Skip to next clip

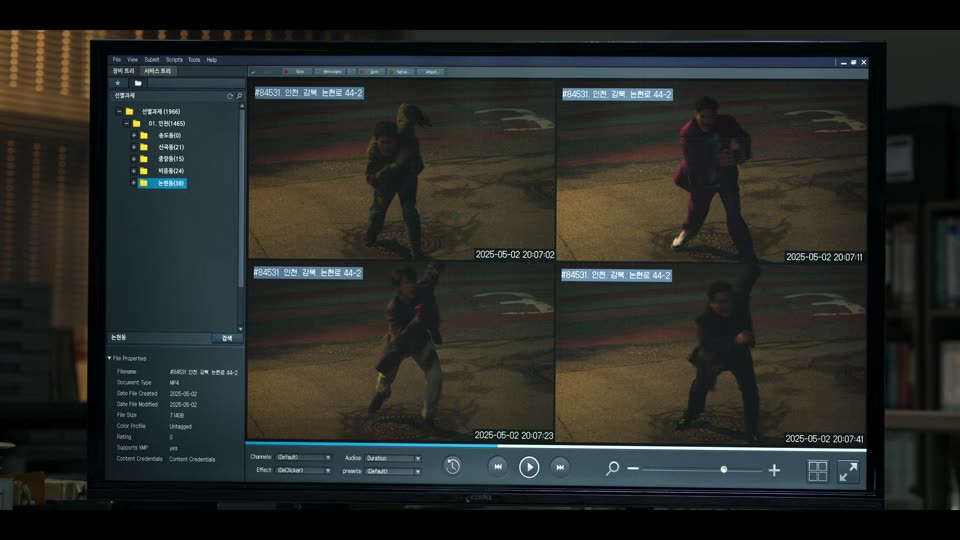560,467
